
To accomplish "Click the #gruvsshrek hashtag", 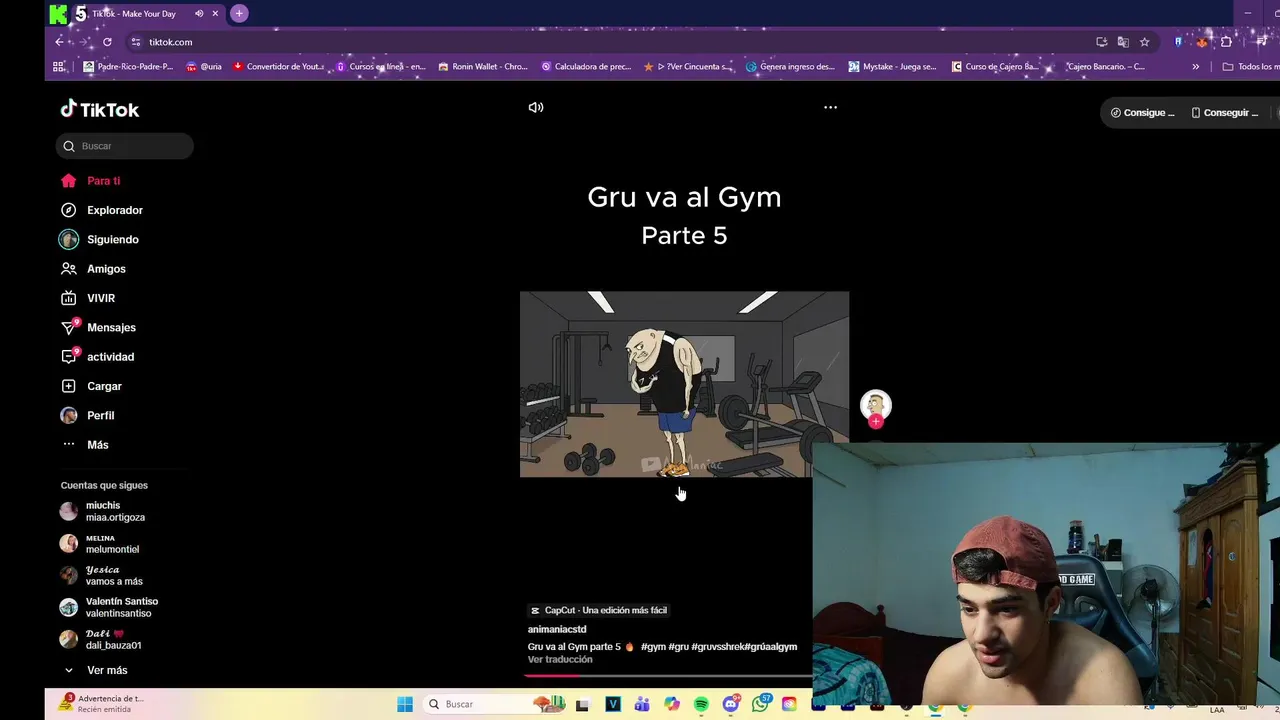I will [x=717, y=647].
